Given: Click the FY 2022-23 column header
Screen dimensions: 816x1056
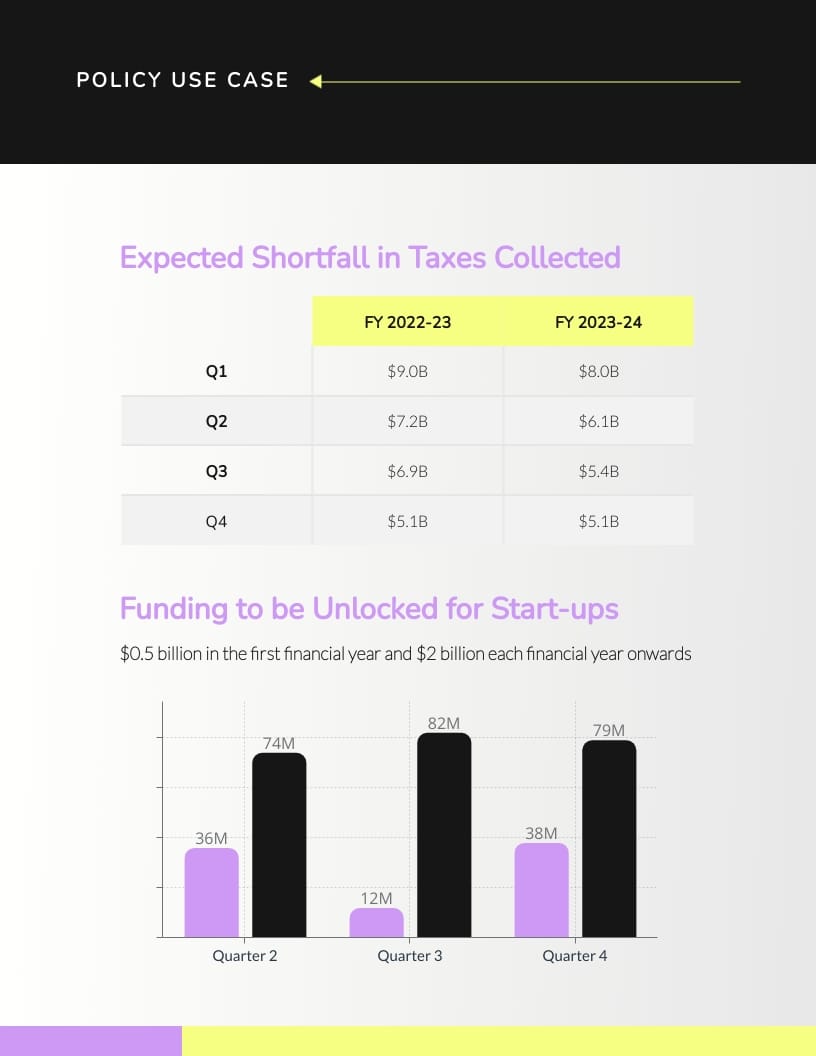Looking at the screenshot, I should (x=407, y=322).
